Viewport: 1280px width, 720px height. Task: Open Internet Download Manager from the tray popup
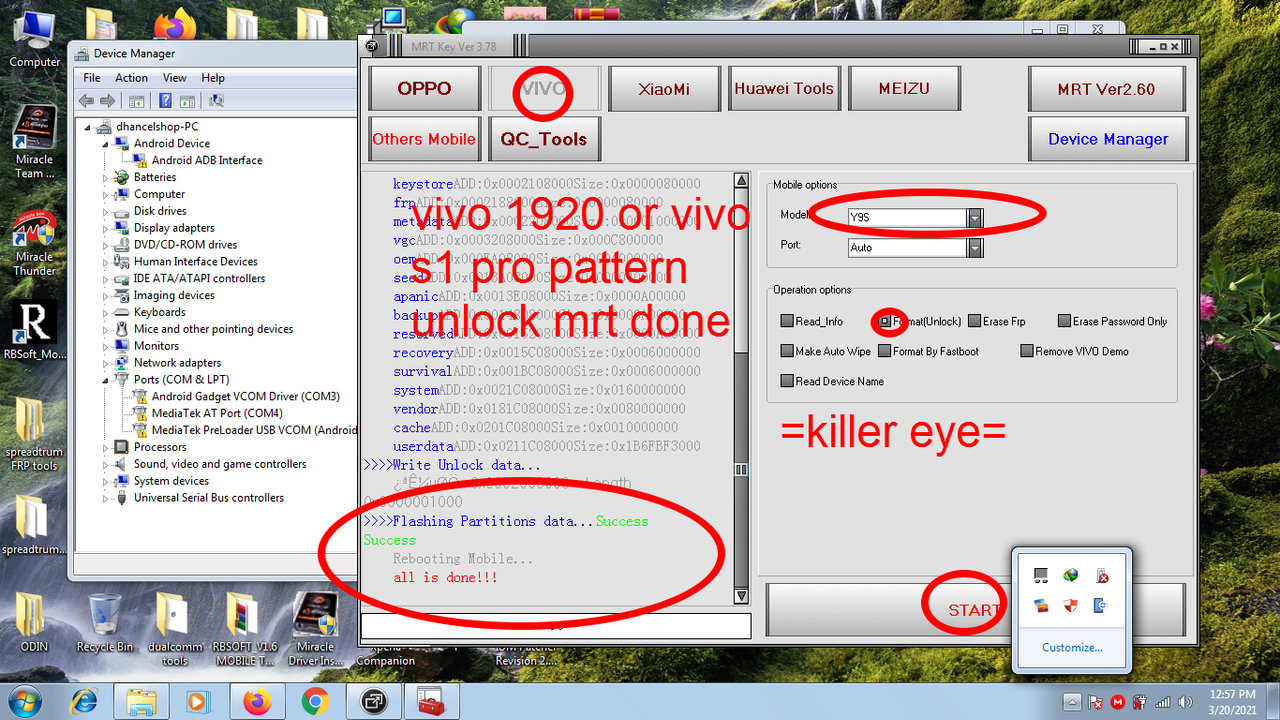(1071, 575)
